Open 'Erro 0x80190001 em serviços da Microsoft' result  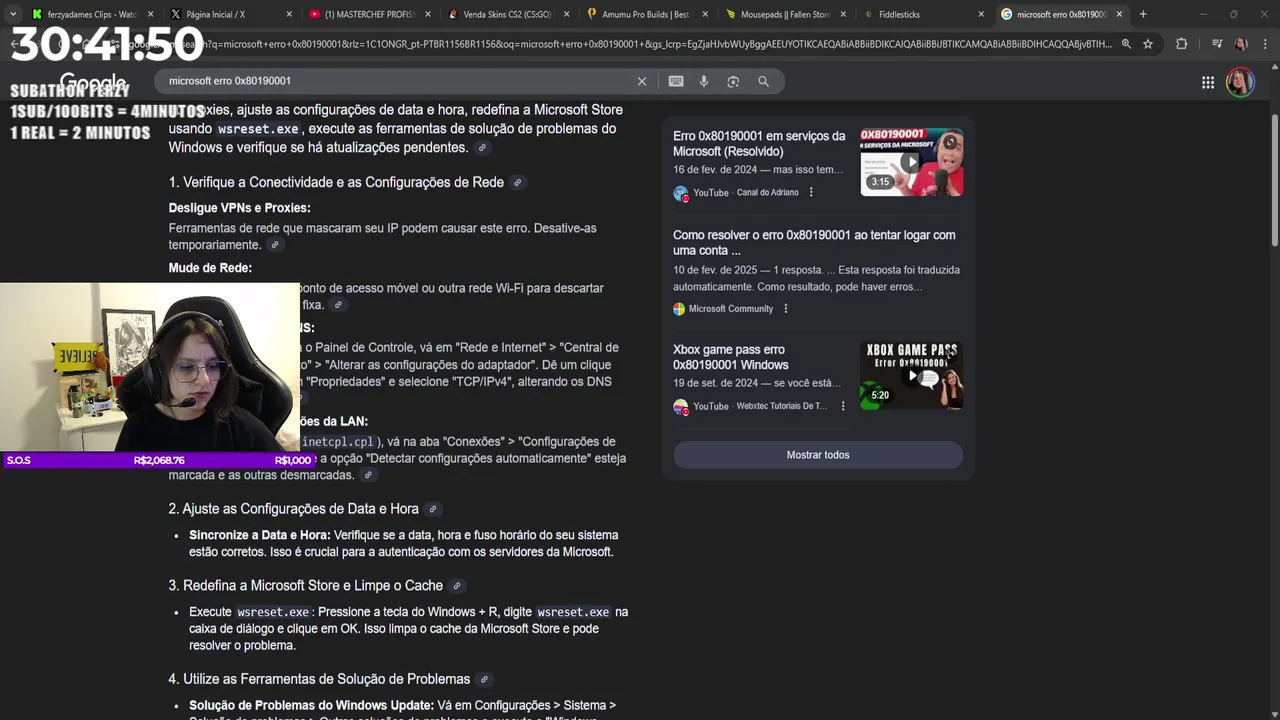pos(759,144)
